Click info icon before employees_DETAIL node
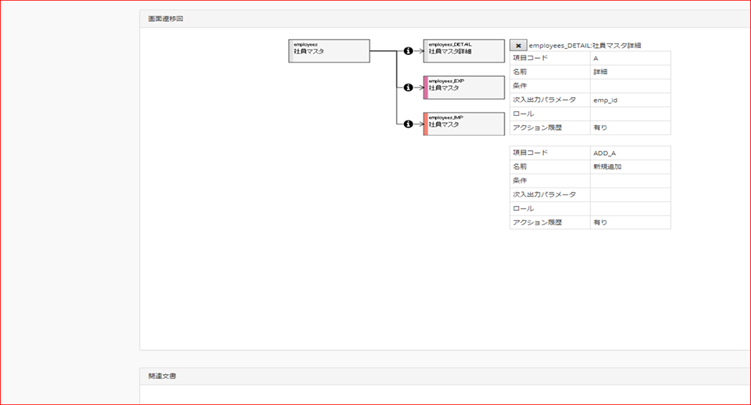751x405 pixels. click(408, 51)
